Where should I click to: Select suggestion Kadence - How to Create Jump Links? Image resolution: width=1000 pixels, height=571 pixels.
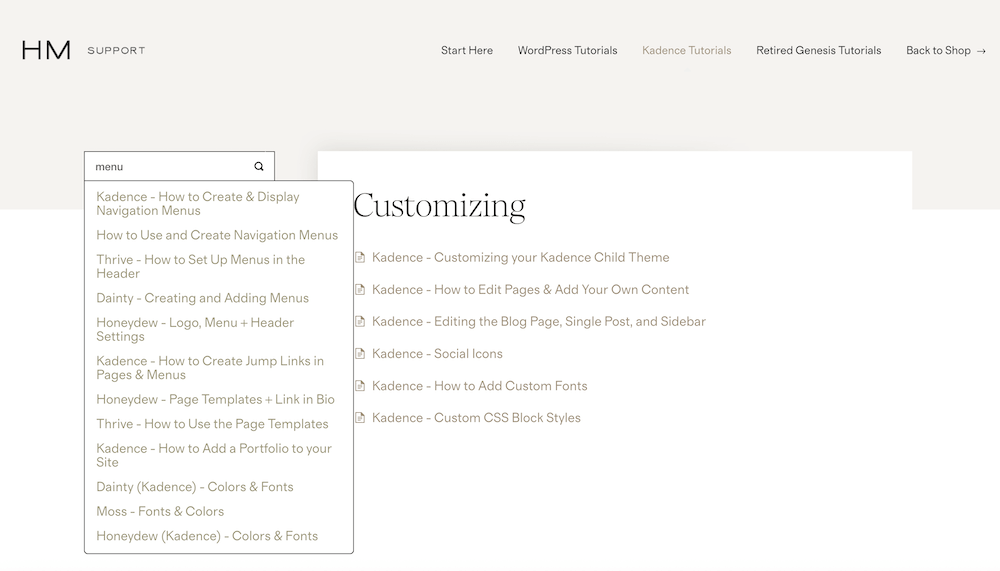click(210, 368)
